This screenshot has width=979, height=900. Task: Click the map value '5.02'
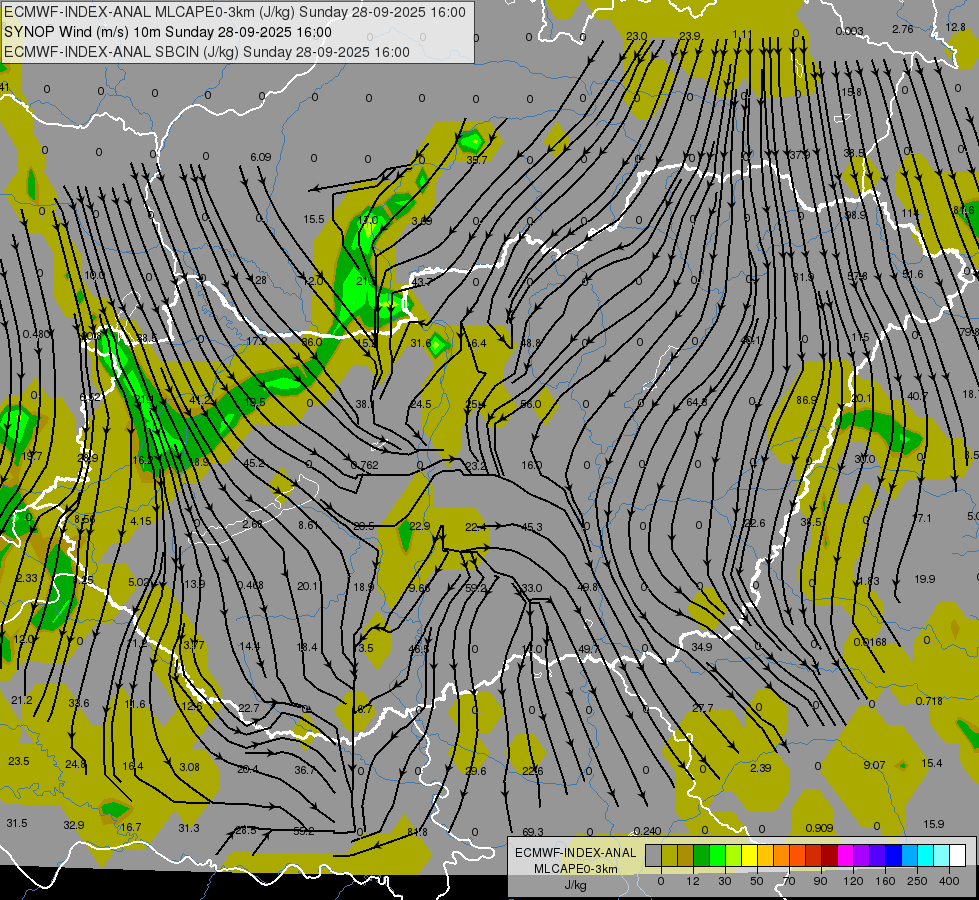click(x=139, y=582)
